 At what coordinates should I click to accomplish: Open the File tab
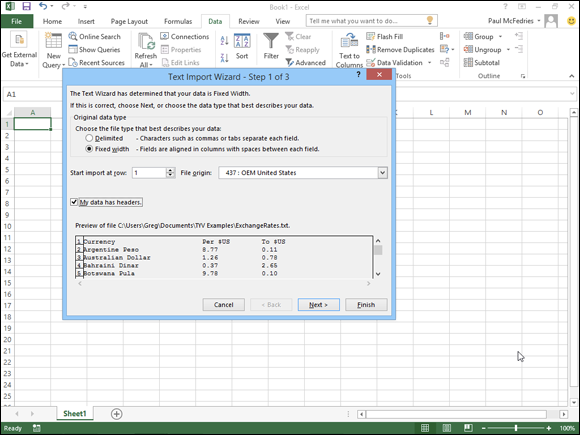[x=17, y=21]
